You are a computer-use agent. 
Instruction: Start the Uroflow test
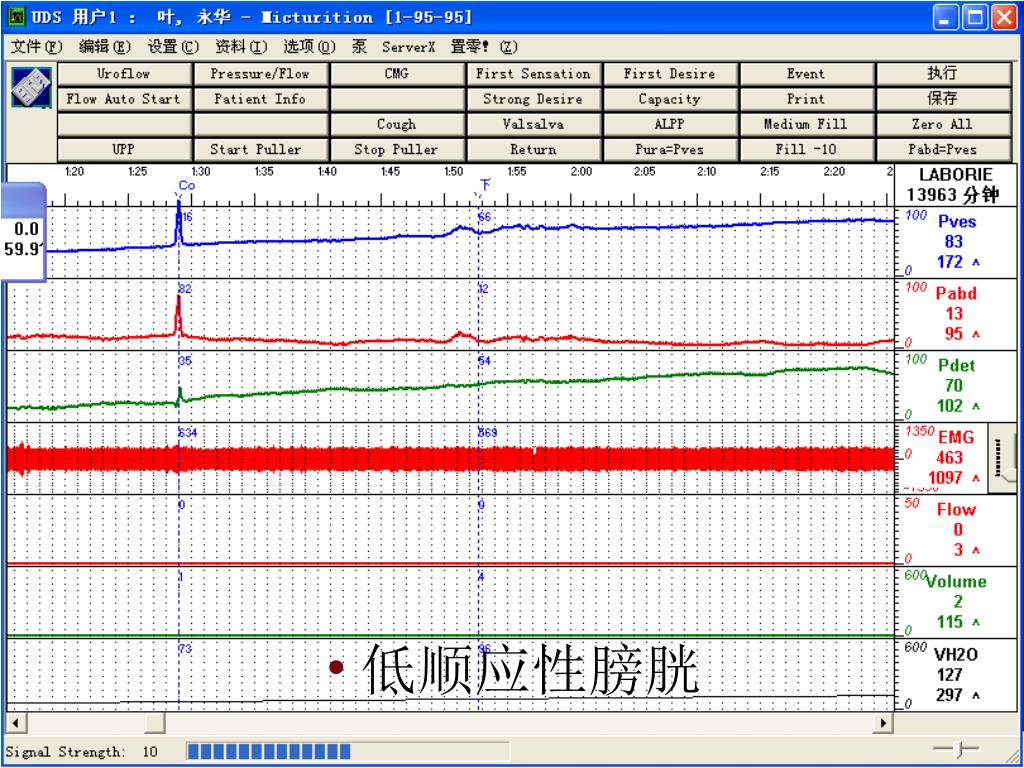coord(125,74)
